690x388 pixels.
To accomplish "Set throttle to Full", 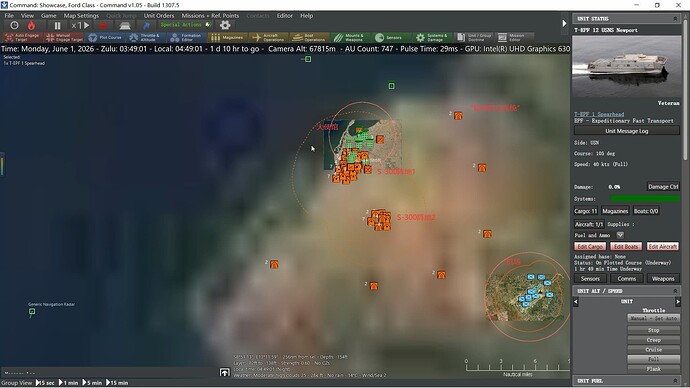I will [653, 359].
